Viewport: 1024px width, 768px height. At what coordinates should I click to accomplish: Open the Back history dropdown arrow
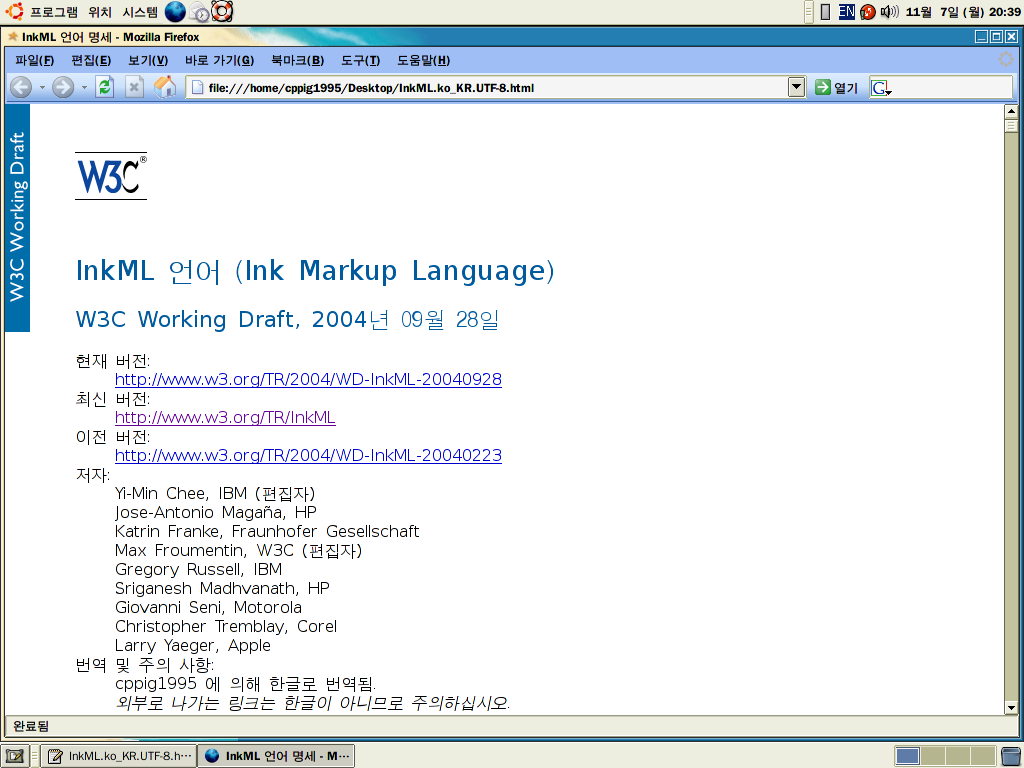tap(42, 88)
